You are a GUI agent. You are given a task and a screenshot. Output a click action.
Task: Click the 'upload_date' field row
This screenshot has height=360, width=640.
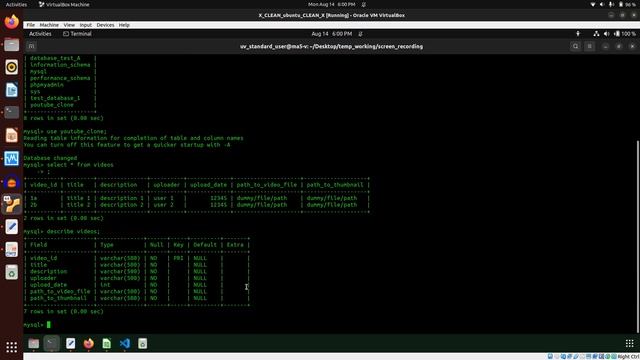(x=137, y=285)
